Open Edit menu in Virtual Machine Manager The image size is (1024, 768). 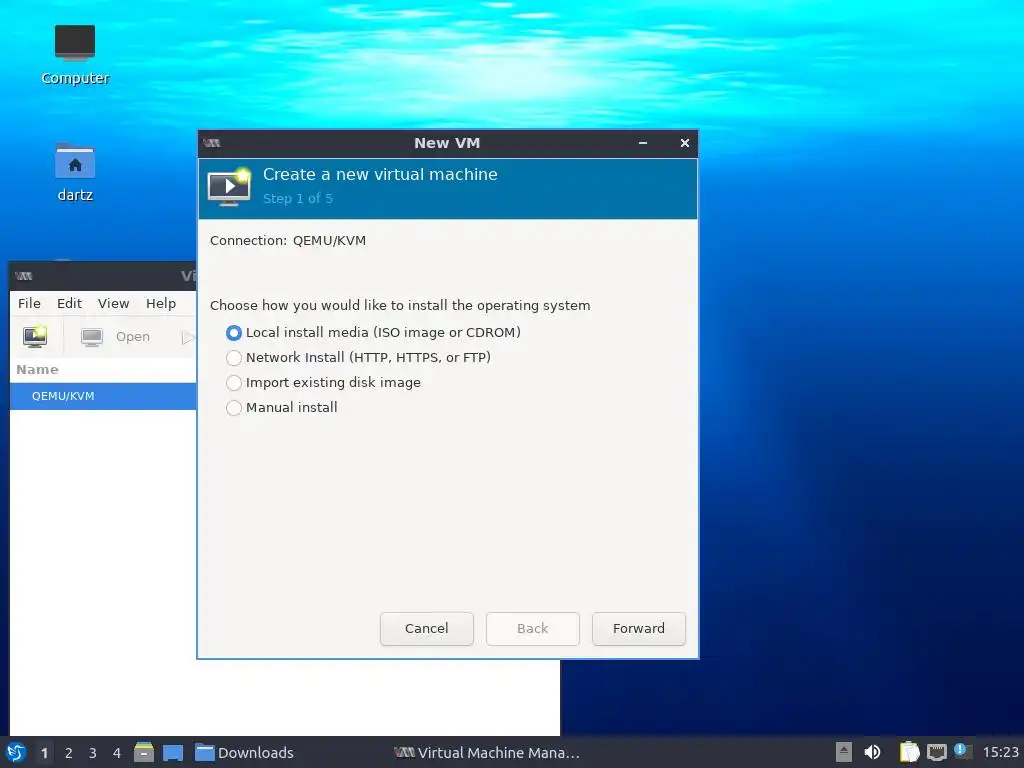[69, 303]
